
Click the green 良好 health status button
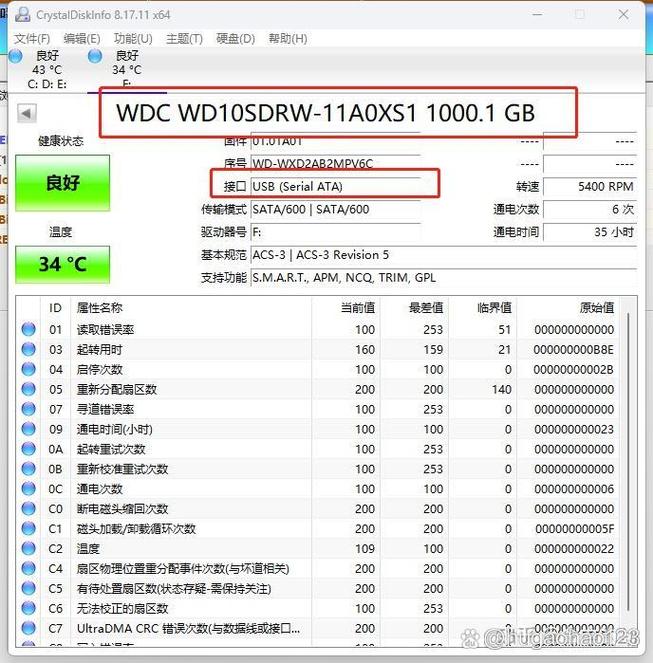pyautogui.click(x=63, y=183)
